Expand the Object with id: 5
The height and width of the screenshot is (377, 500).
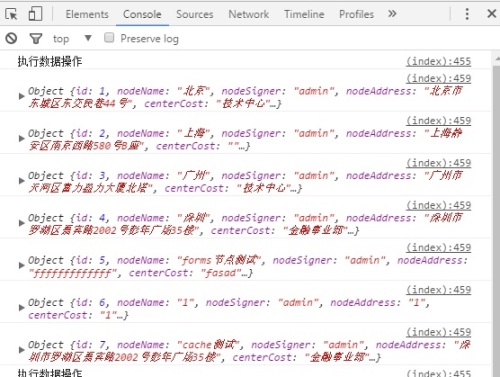[x=21, y=265]
